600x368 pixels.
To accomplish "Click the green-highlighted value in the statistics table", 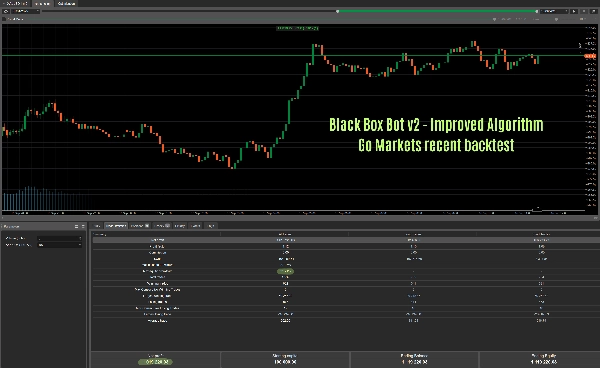I will point(285,271).
